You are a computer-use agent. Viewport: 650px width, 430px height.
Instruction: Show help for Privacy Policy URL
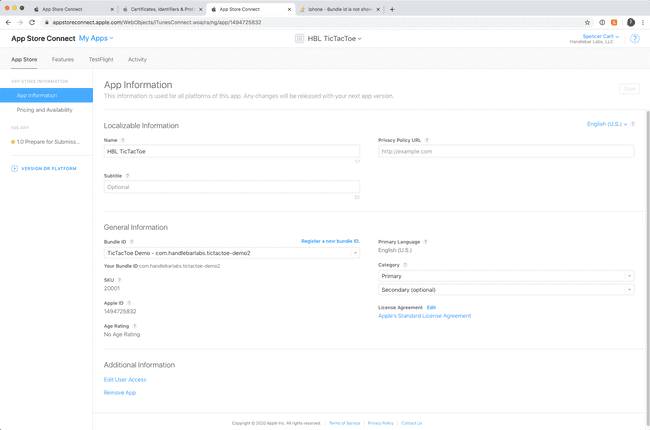coord(427,140)
